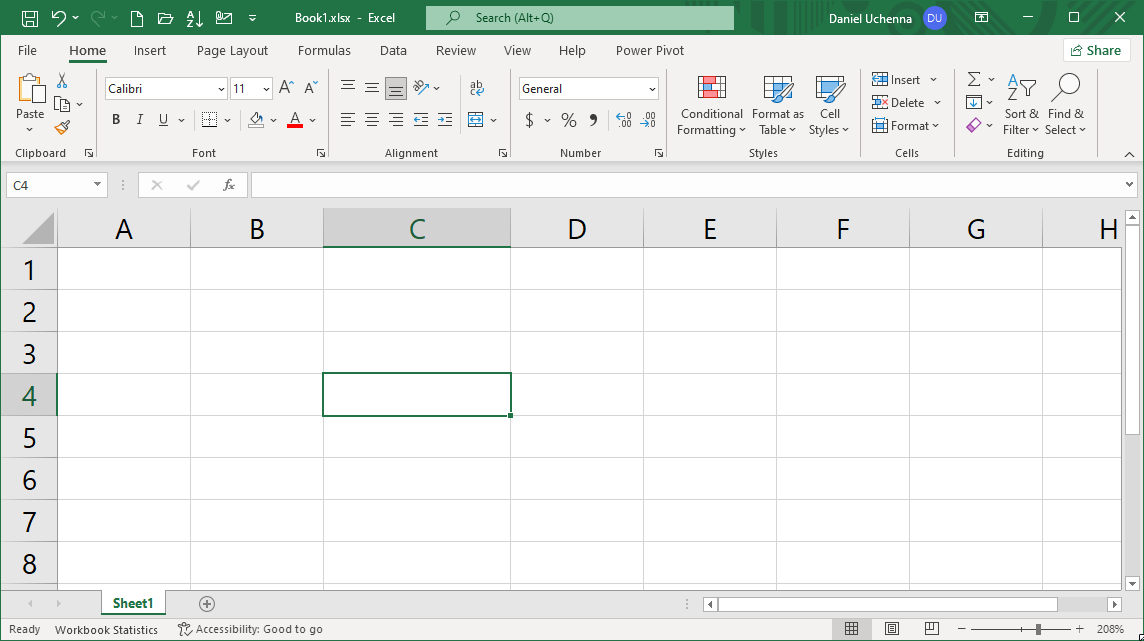
Task: Open Workbook Statistics from status bar
Action: [106, 630]
